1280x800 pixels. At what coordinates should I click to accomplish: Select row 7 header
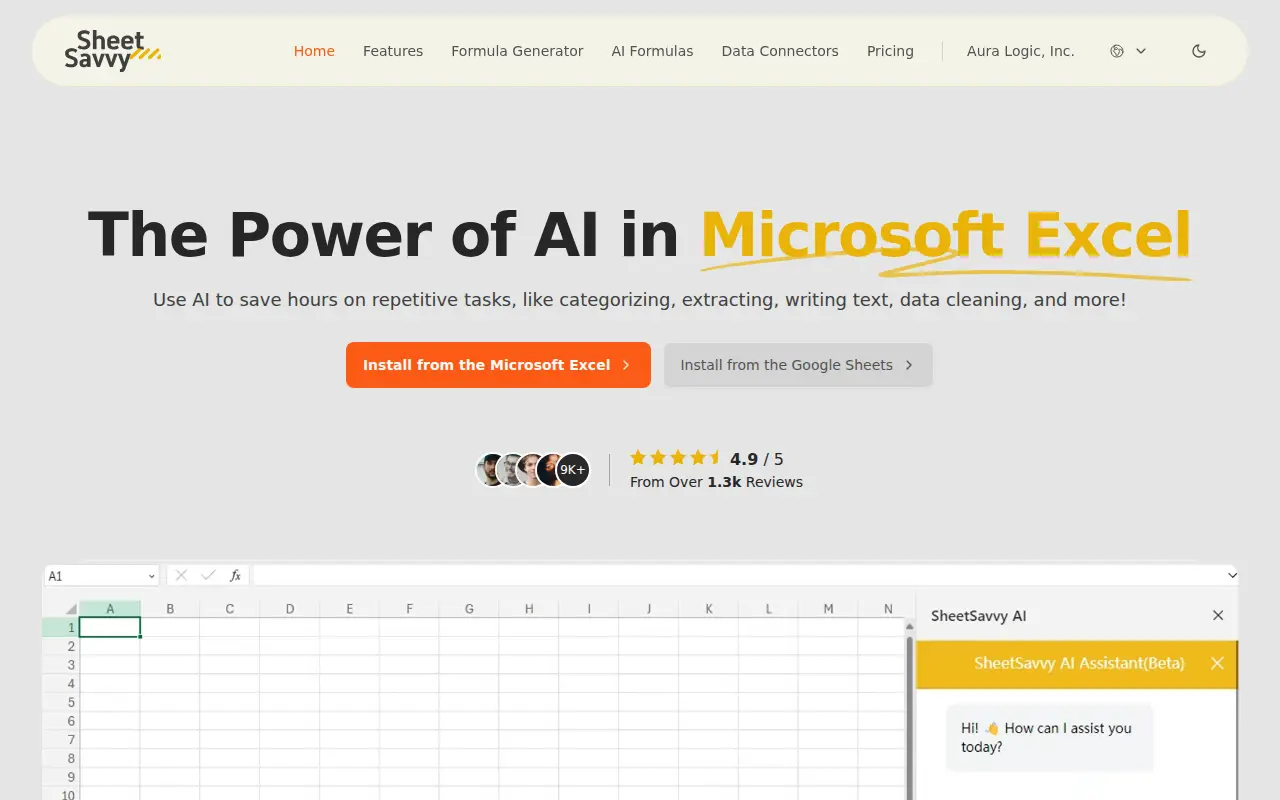coord(61,740)
